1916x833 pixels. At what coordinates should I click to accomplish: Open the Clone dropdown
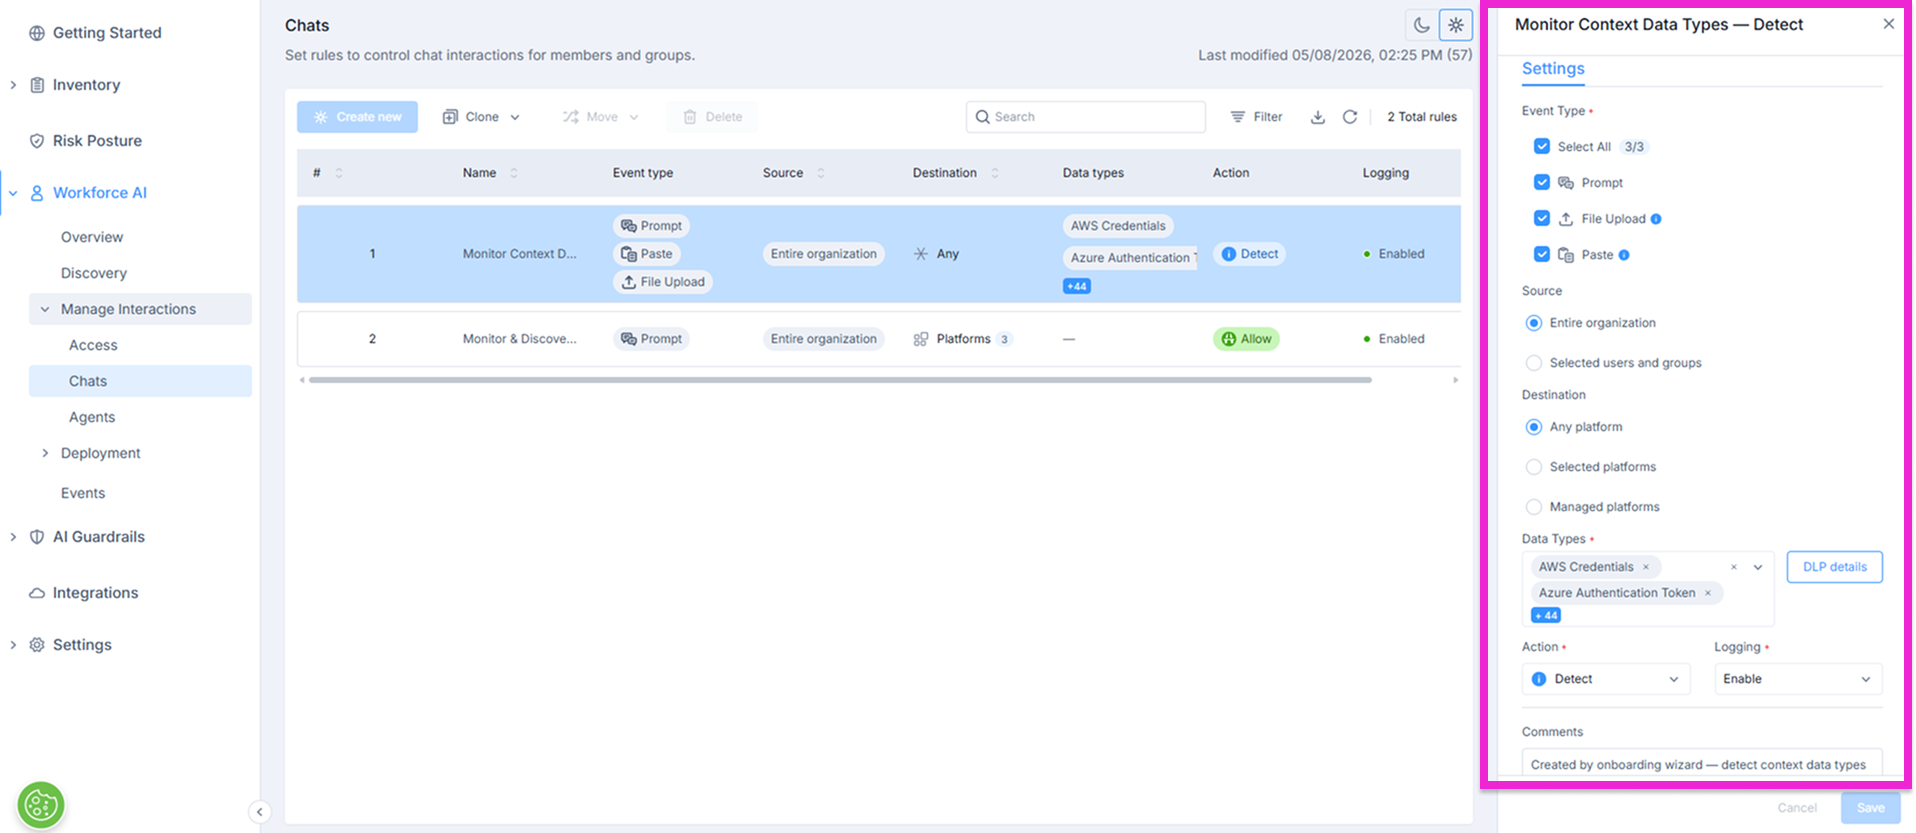click(x=481, y=117)
